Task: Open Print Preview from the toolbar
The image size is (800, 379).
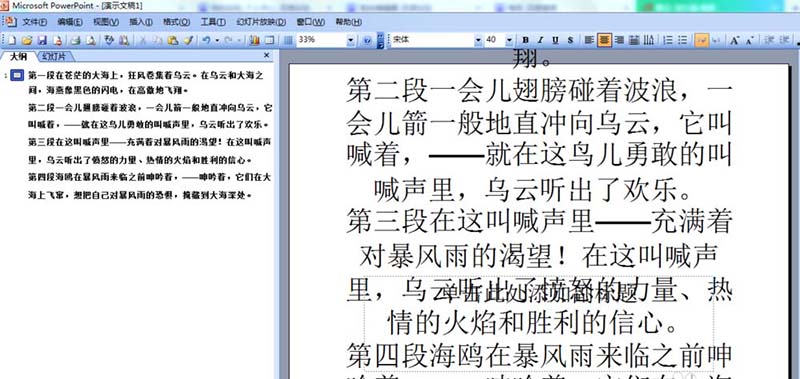Action: [x=91, y=40]
